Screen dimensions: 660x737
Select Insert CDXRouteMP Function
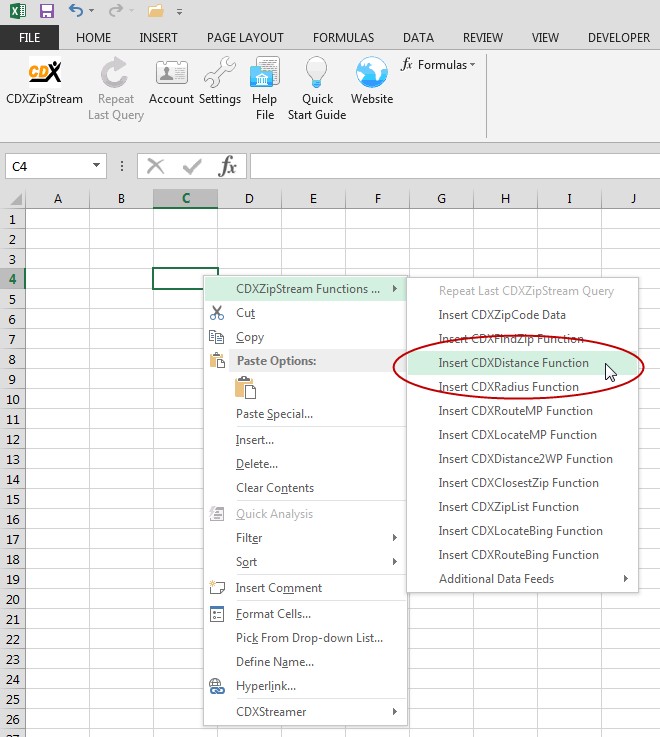(523, 410)
